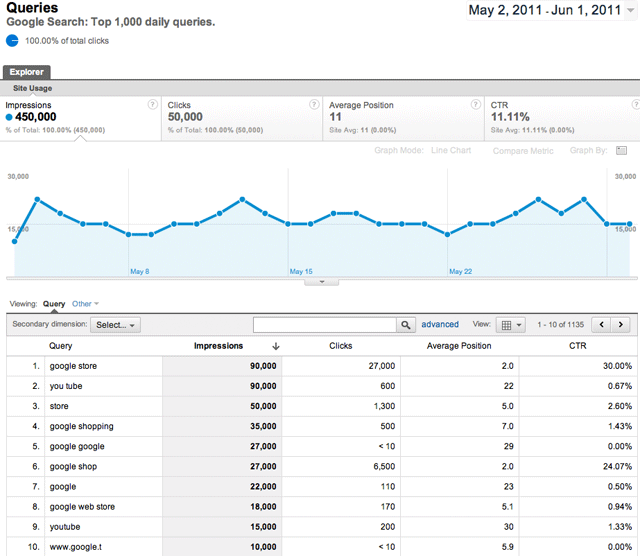Open the Secondary dimension Select dropdown
Image resolution: width=640 pixels, height=556 pixels.
tap(115, 325)
